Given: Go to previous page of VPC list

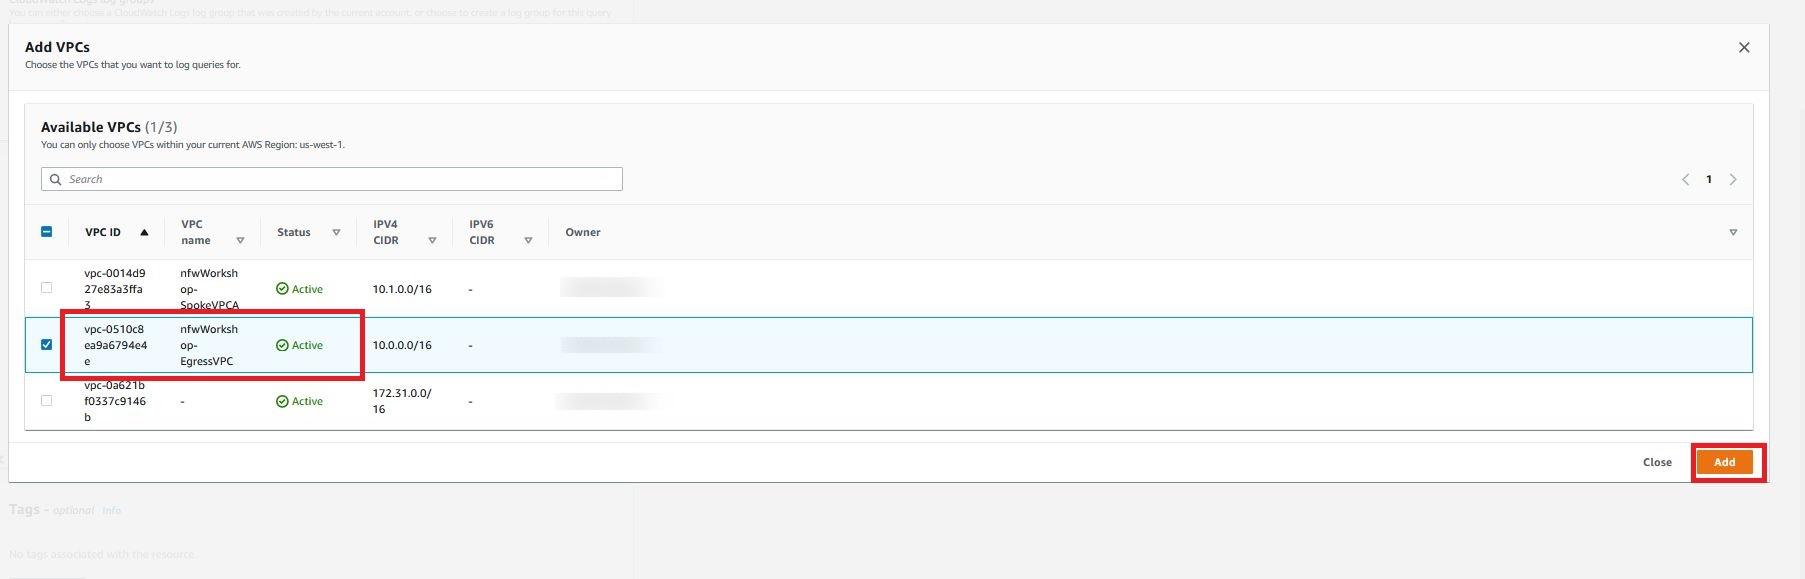Looking at the screenshot, I should coord(1685,180).
